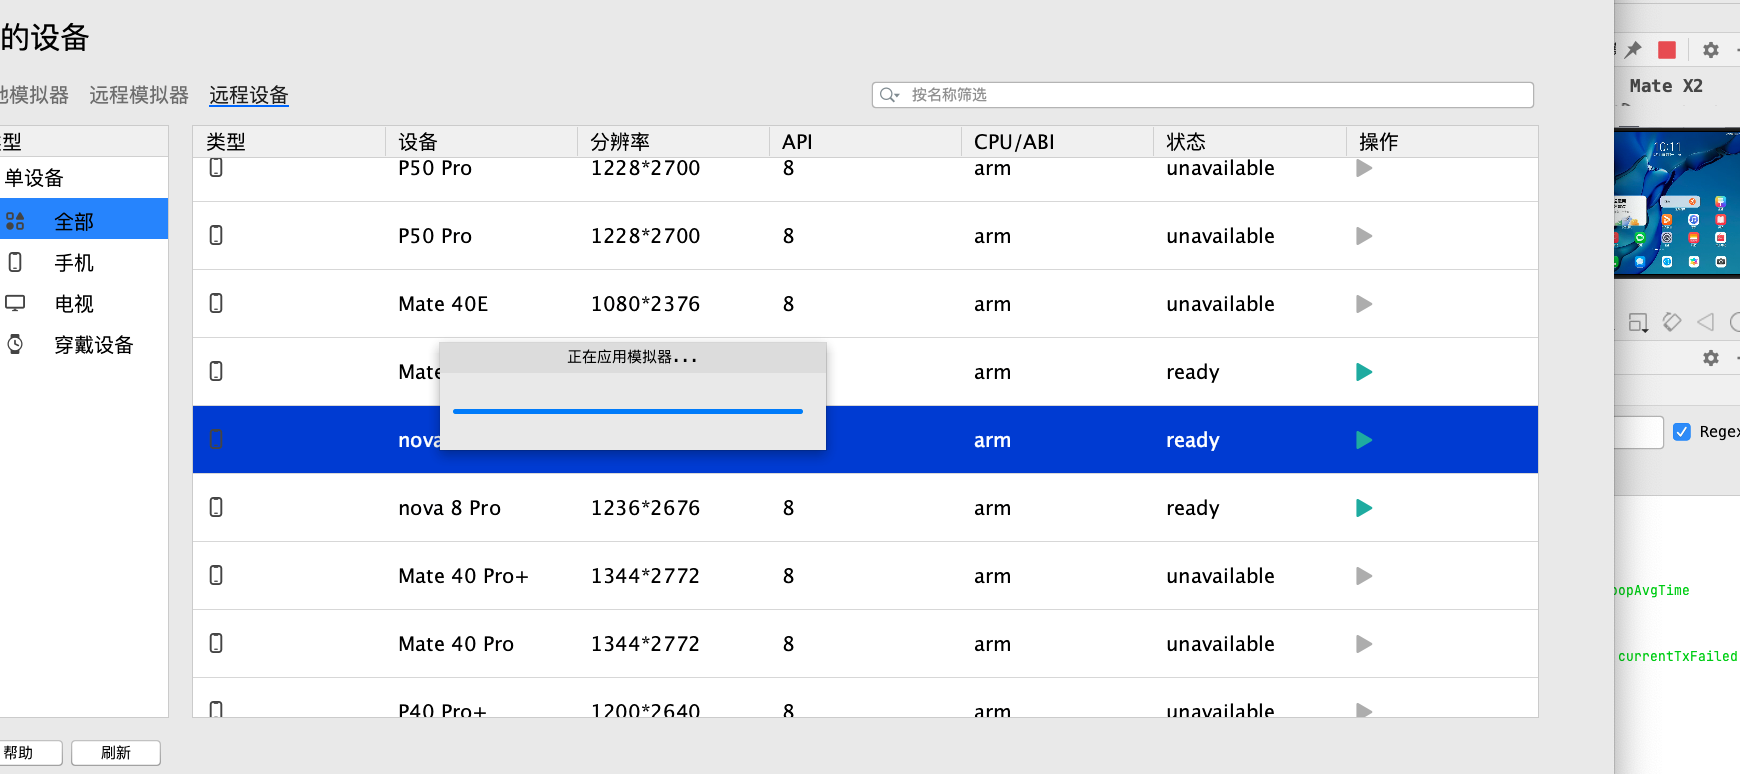Click phone icon in second P50 Pro row
The width and height of the screenshot is (1740, 774).
tap(216, 235)
